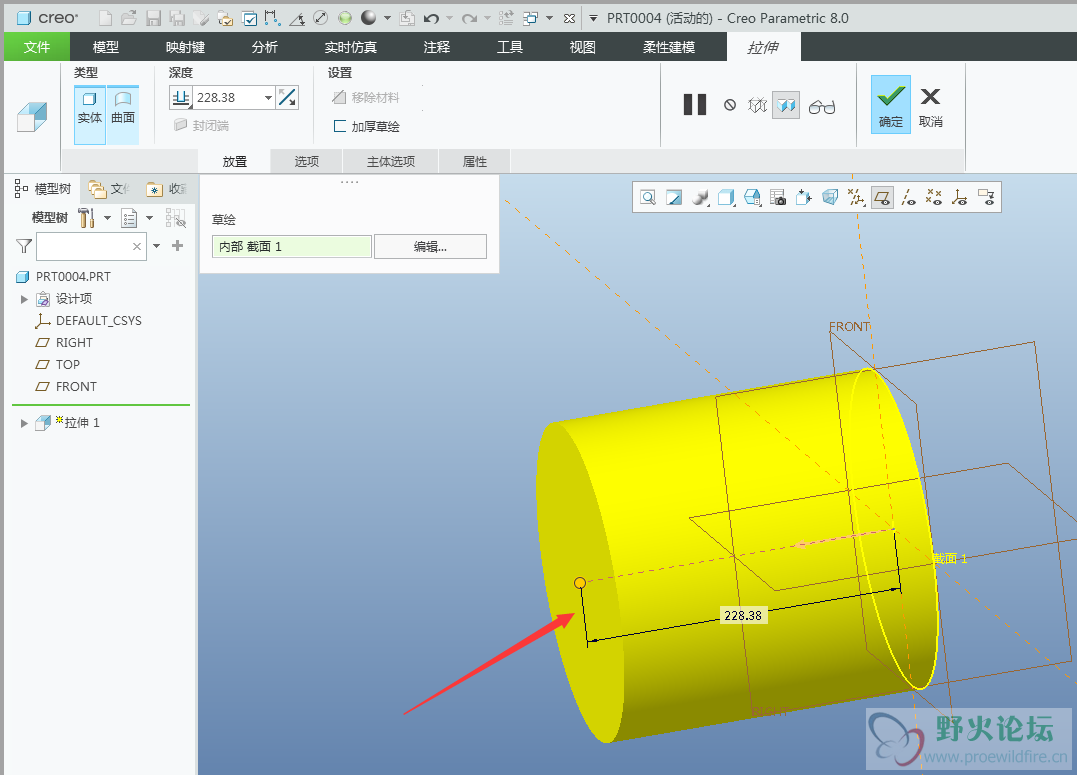Pause the extrude tool
The image size is (1077, 775).
[694, 105]
